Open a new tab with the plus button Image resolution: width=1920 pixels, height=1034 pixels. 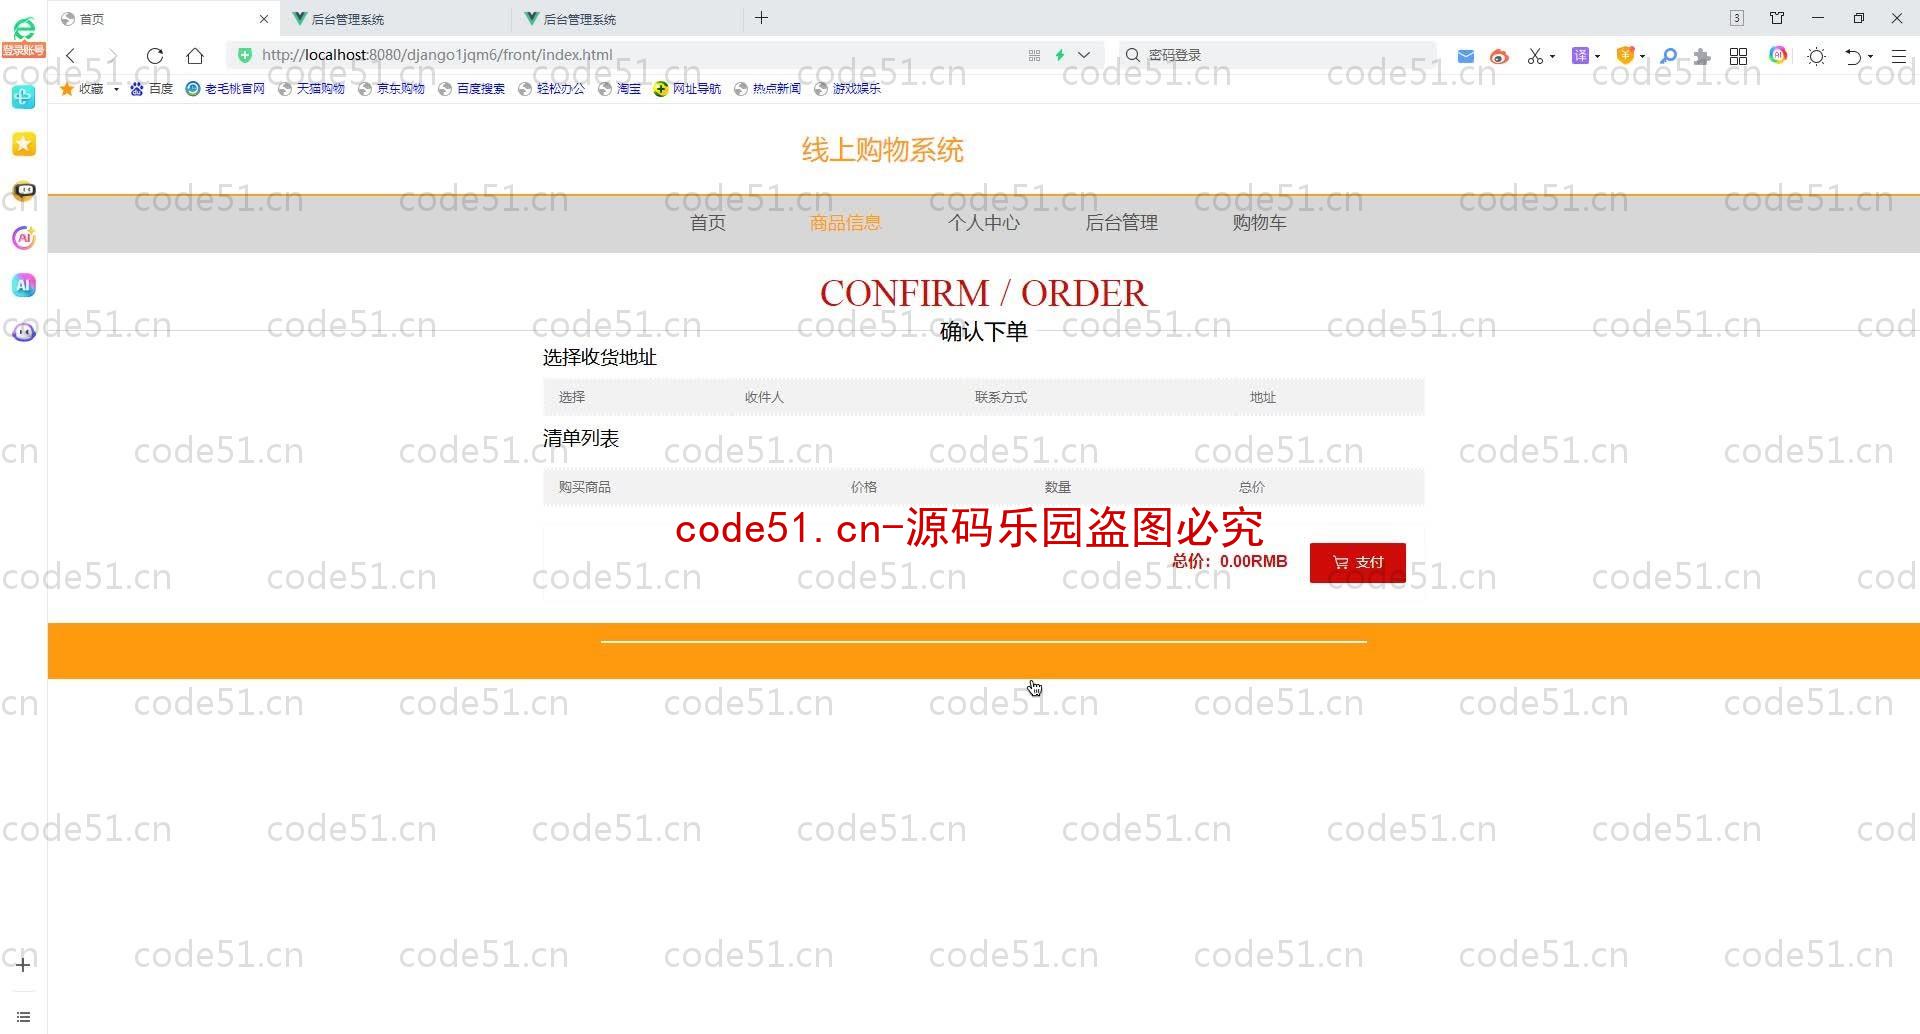click(x=761, y=18)
